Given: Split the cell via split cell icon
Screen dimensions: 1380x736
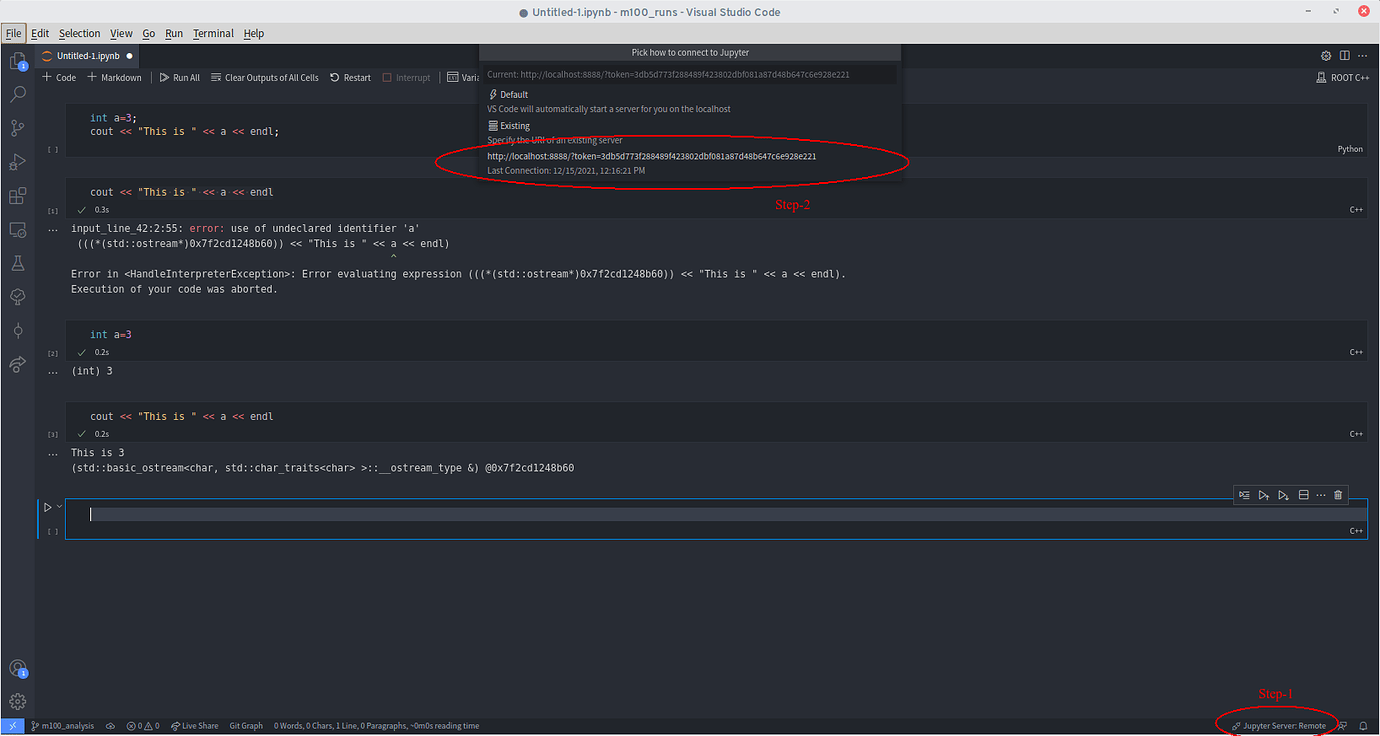Looking at the screenshot, I should pos(1303,494).
